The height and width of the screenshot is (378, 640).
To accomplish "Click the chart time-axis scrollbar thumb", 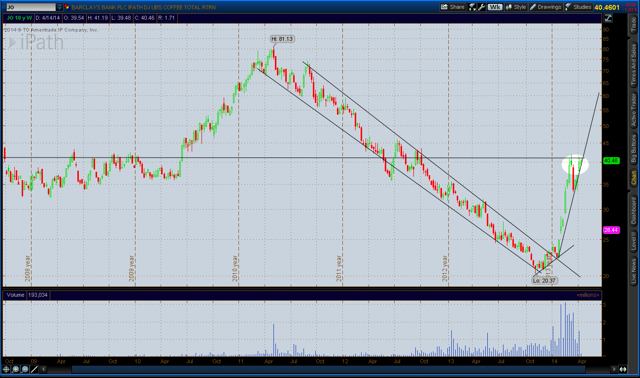I will point(329,369).
